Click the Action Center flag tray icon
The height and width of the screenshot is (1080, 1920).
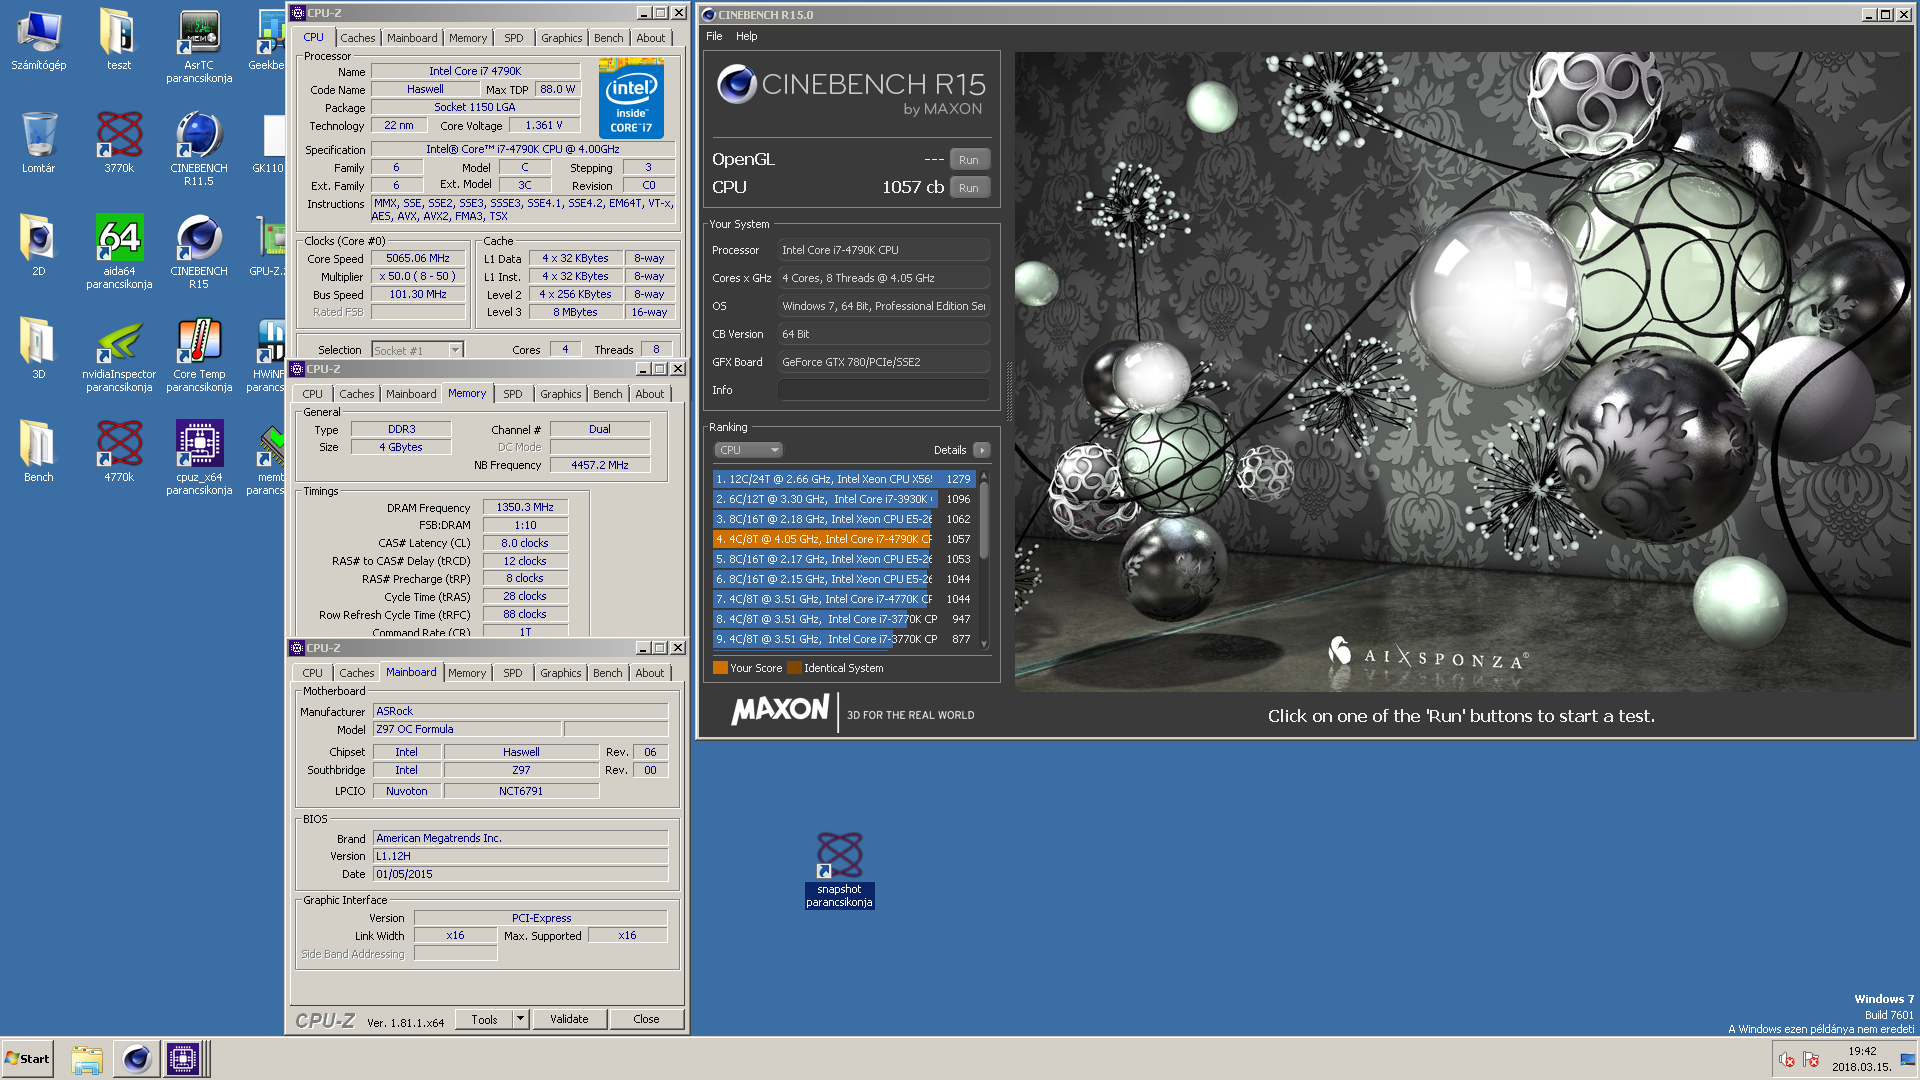[1810, 1060]
